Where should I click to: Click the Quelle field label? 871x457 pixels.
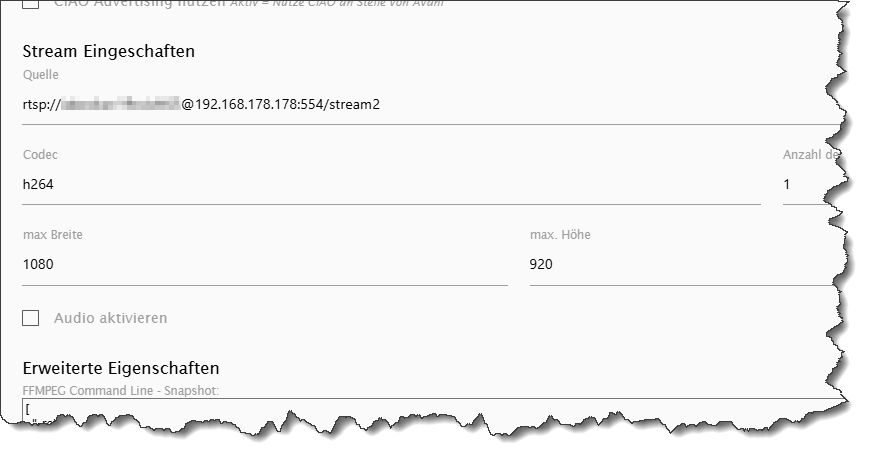[x=41, y=74]
